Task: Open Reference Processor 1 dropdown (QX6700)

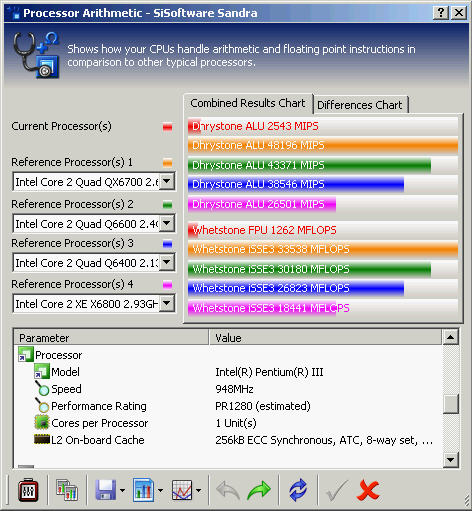Action: [x=167, y=182]
